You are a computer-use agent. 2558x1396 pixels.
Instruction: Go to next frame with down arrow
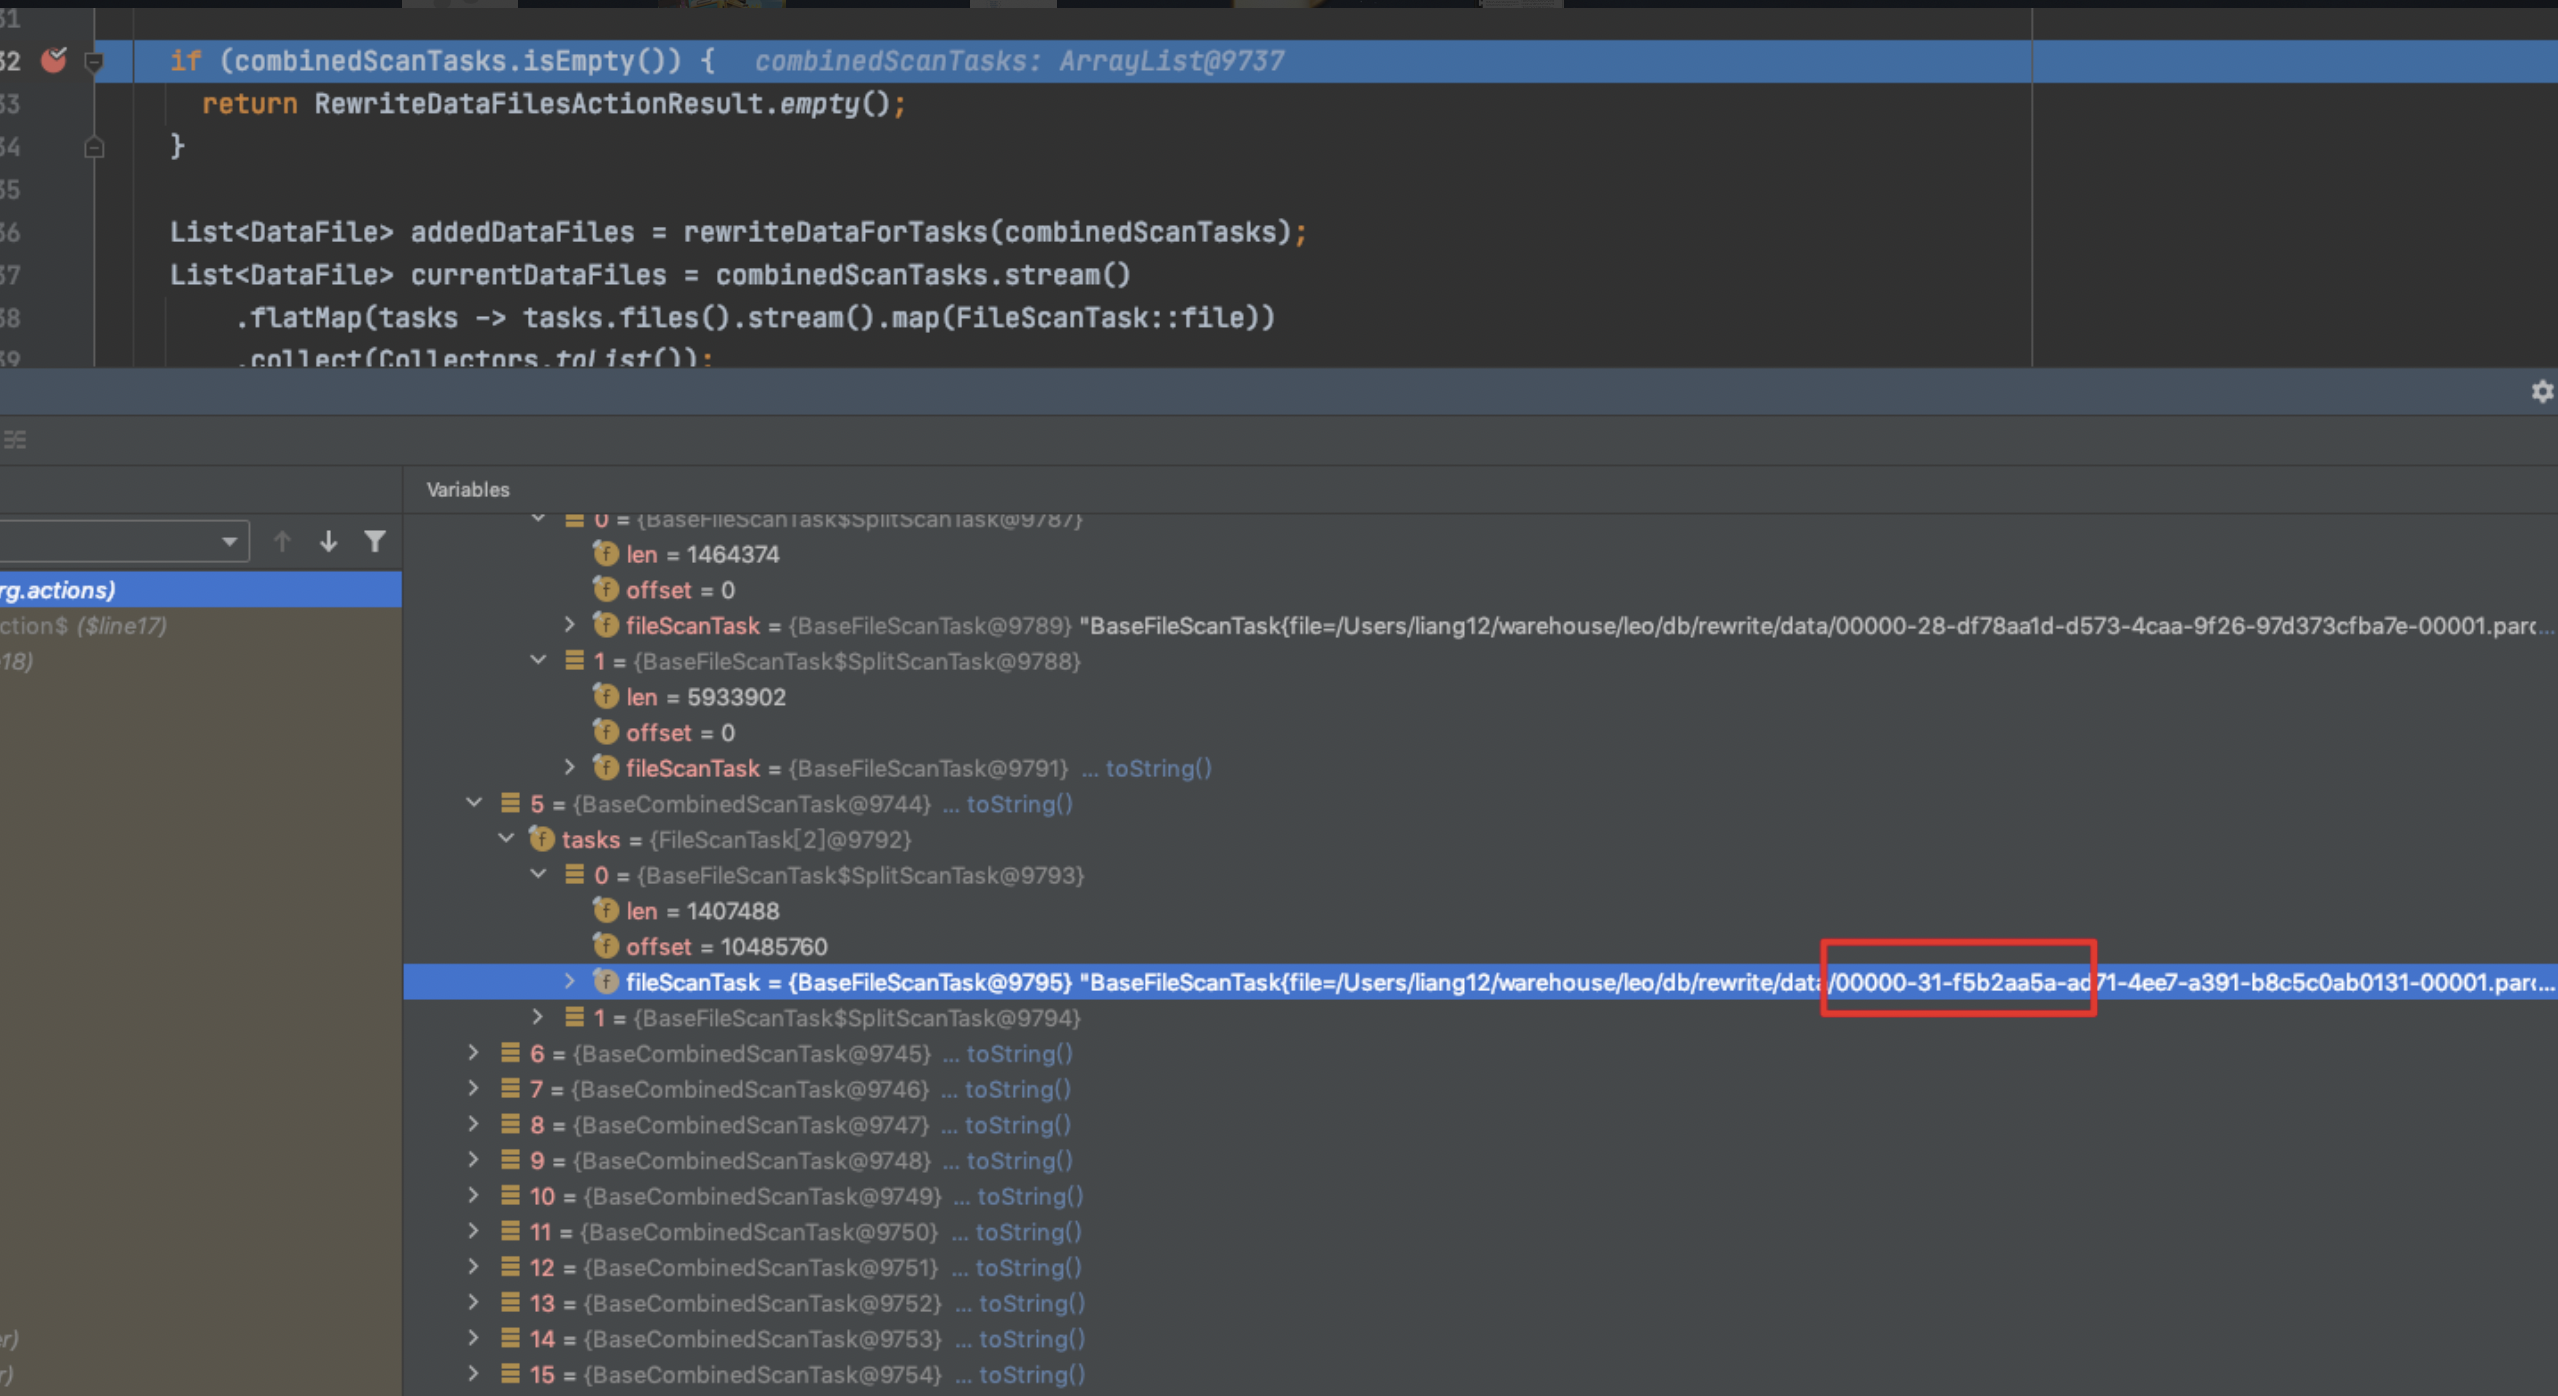(x=328, y=541)
